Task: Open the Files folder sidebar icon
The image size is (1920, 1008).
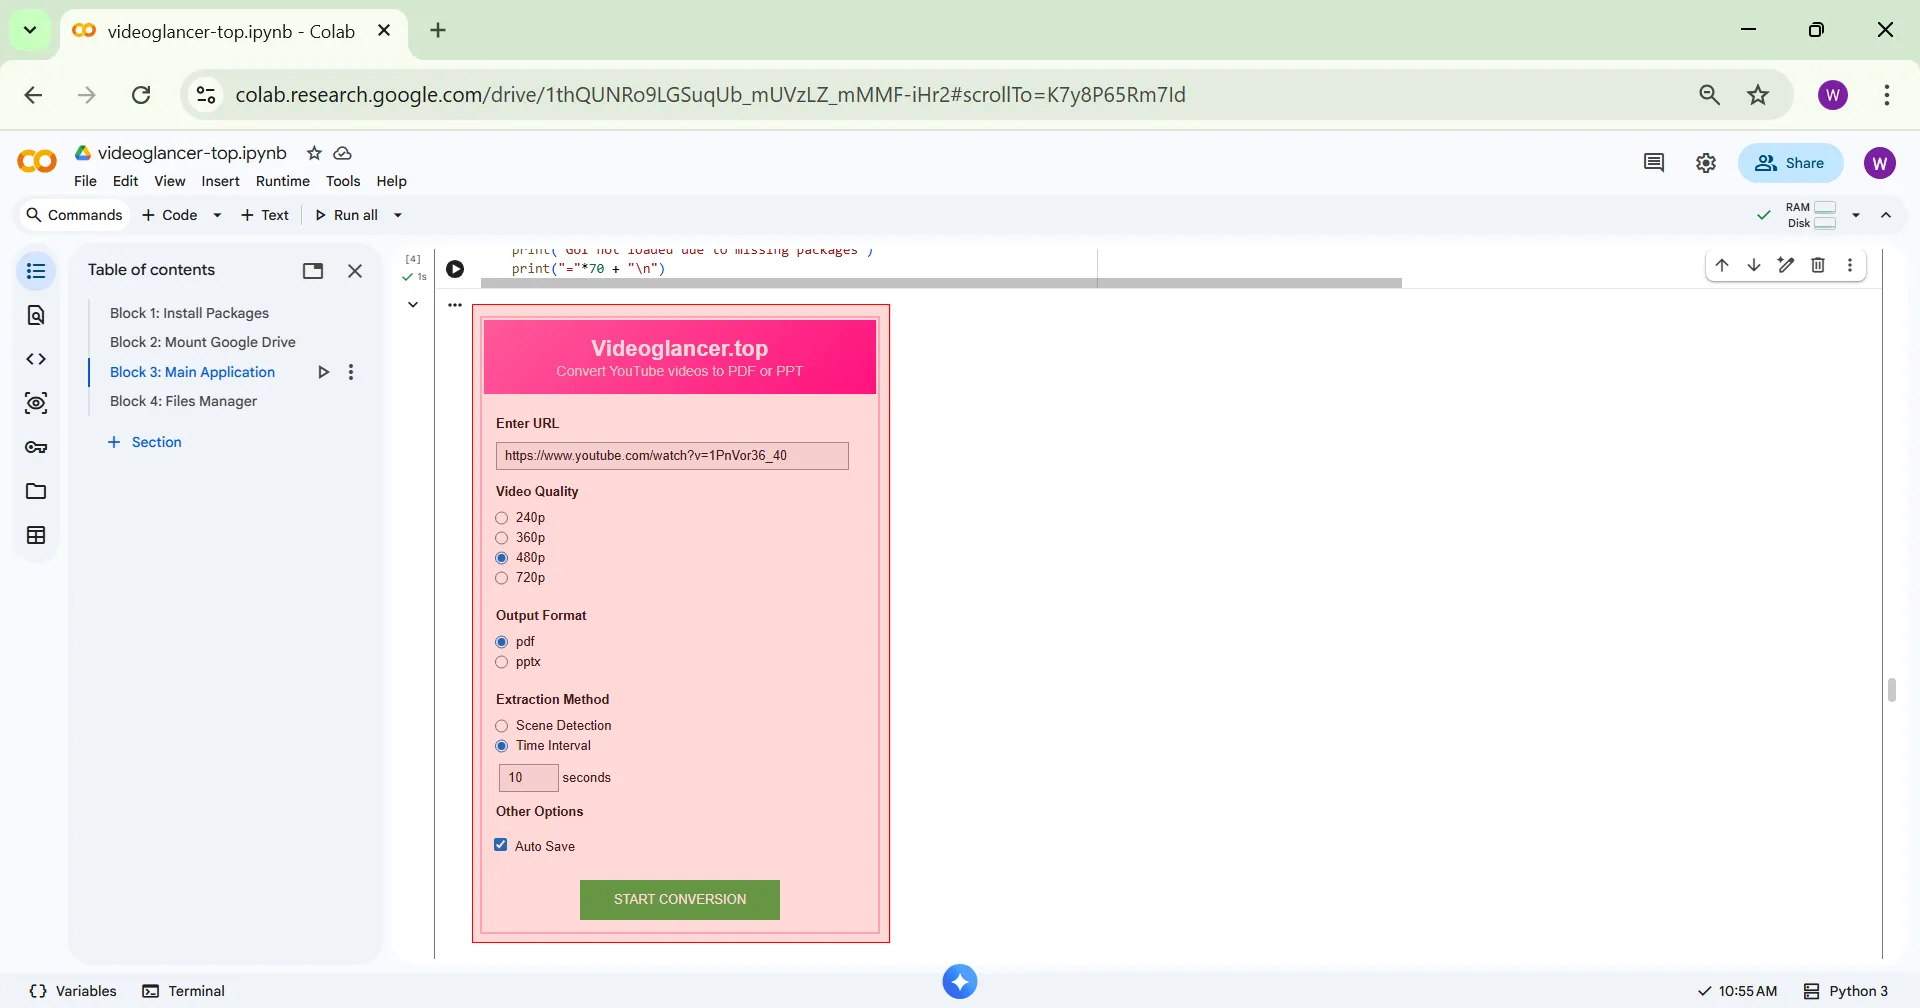Action: click(36, 491)
